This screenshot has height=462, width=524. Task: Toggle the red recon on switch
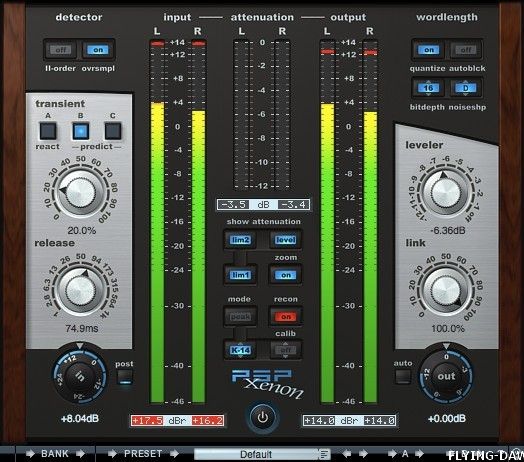pos(286,316)
